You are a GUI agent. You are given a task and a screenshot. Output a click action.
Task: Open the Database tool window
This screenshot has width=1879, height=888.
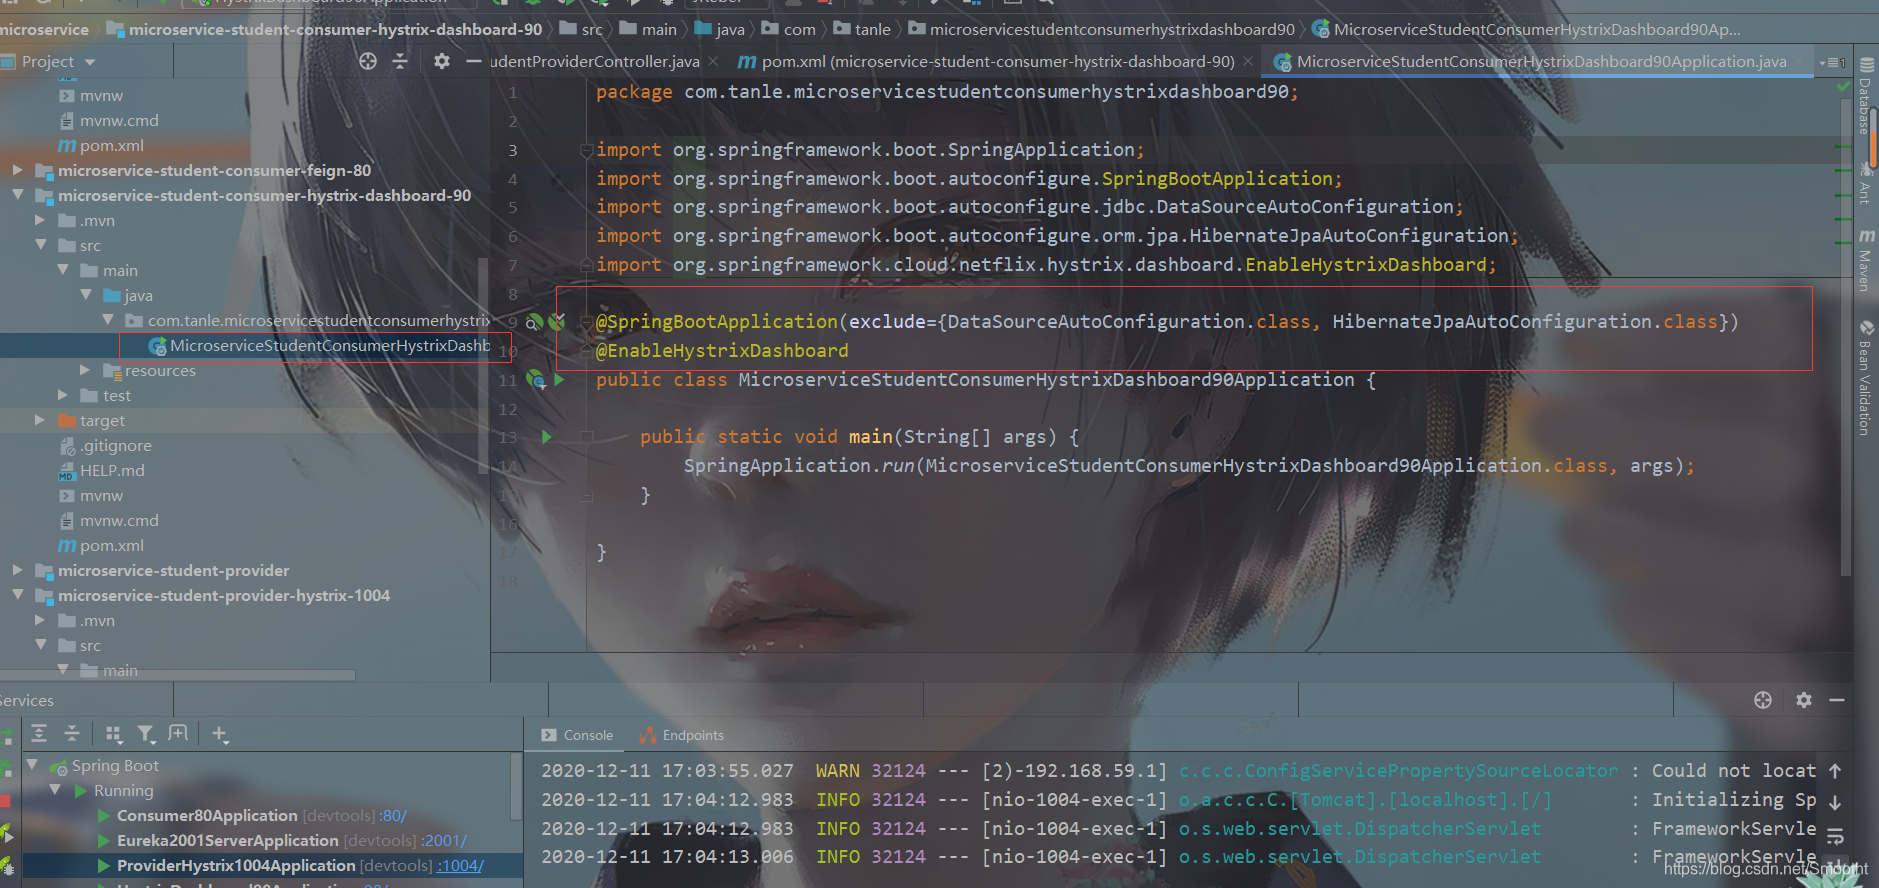tap(1866, 96)
